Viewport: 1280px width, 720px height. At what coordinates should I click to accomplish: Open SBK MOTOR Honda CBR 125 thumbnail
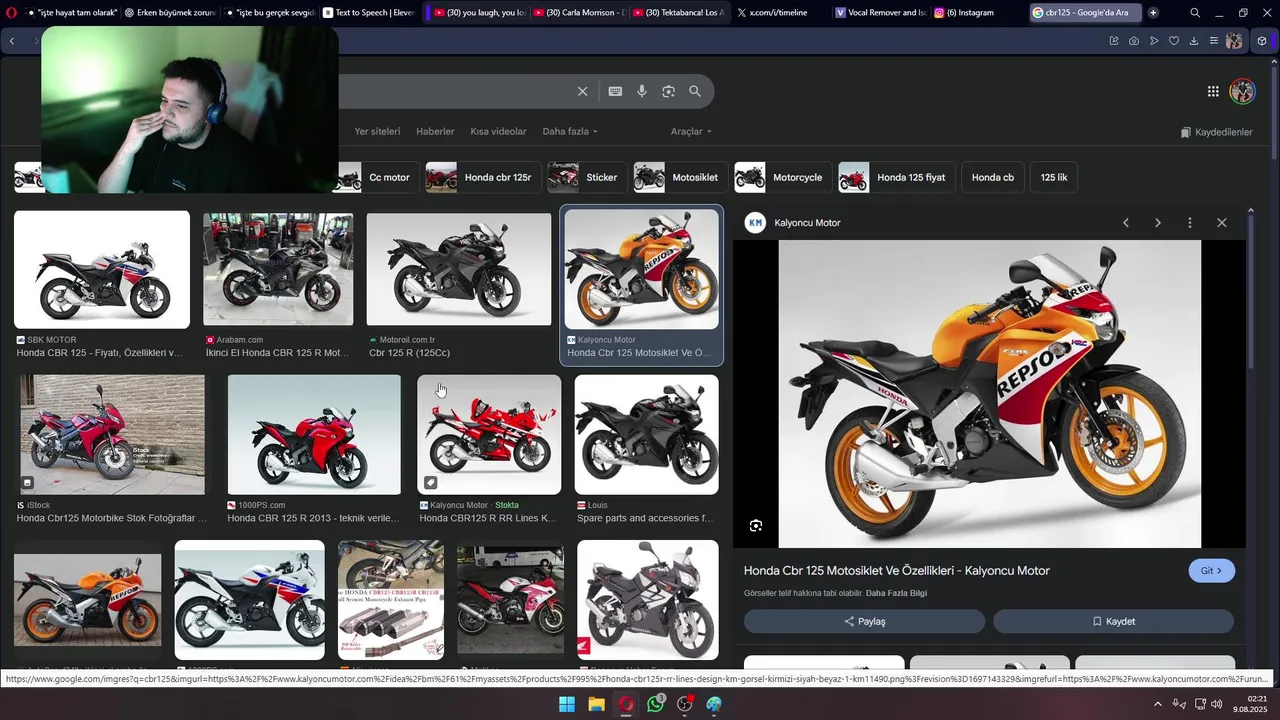pos(102,269)
